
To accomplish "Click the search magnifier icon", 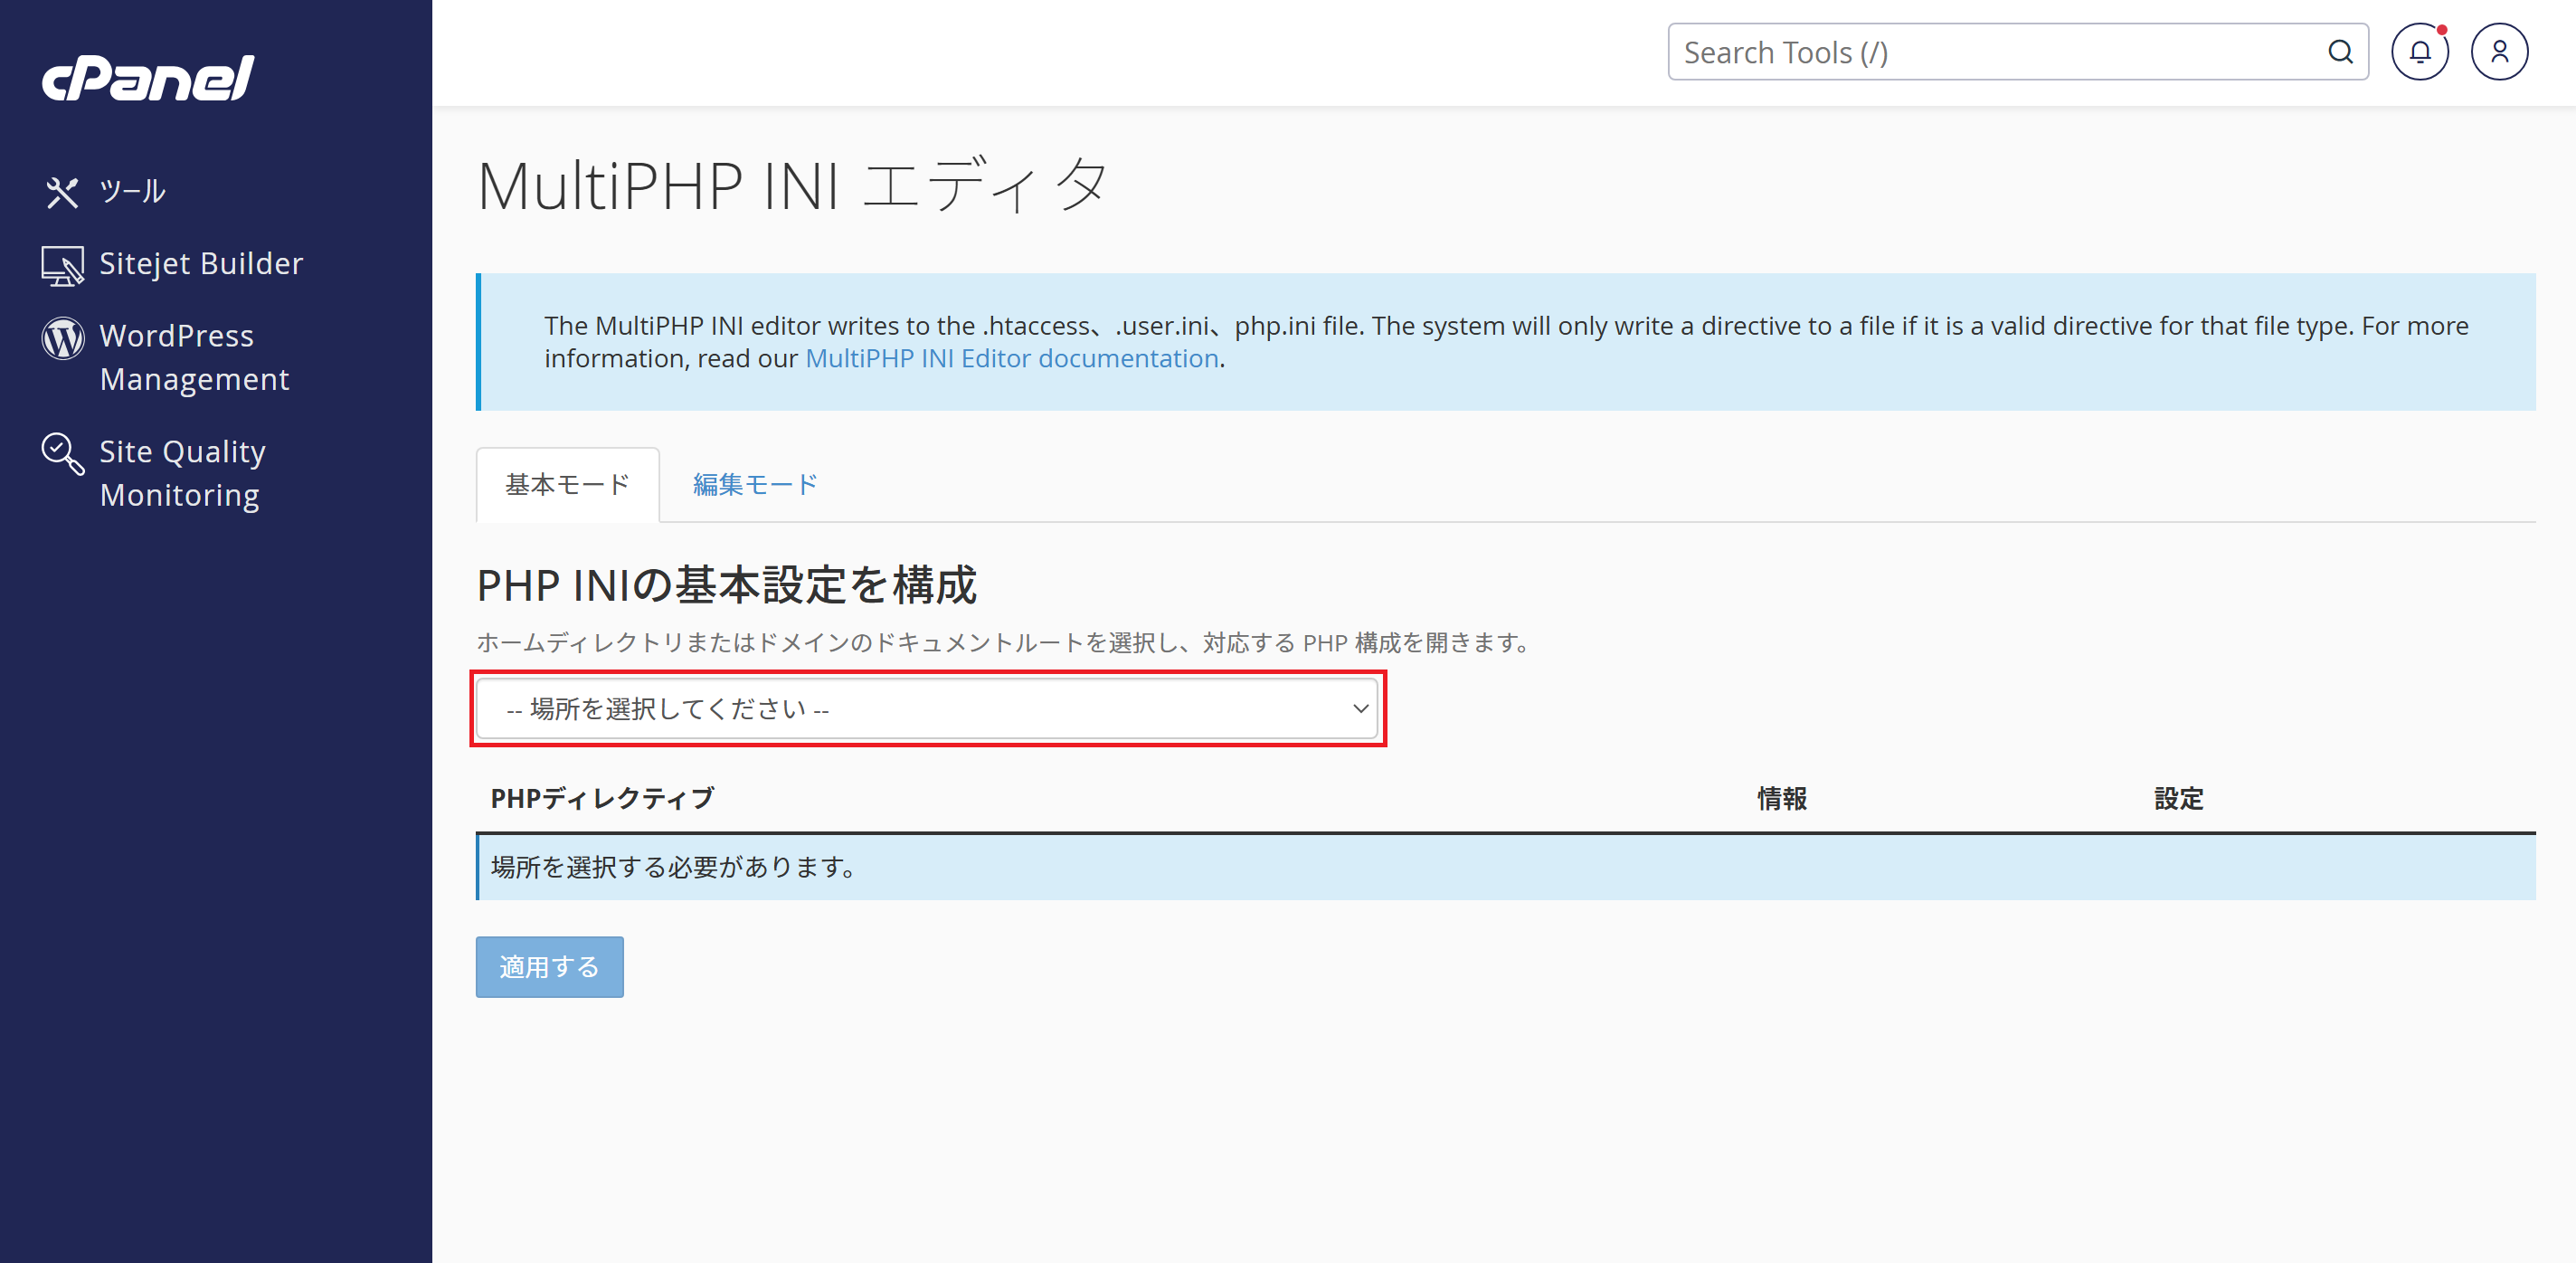I will tap(2340, 52).
